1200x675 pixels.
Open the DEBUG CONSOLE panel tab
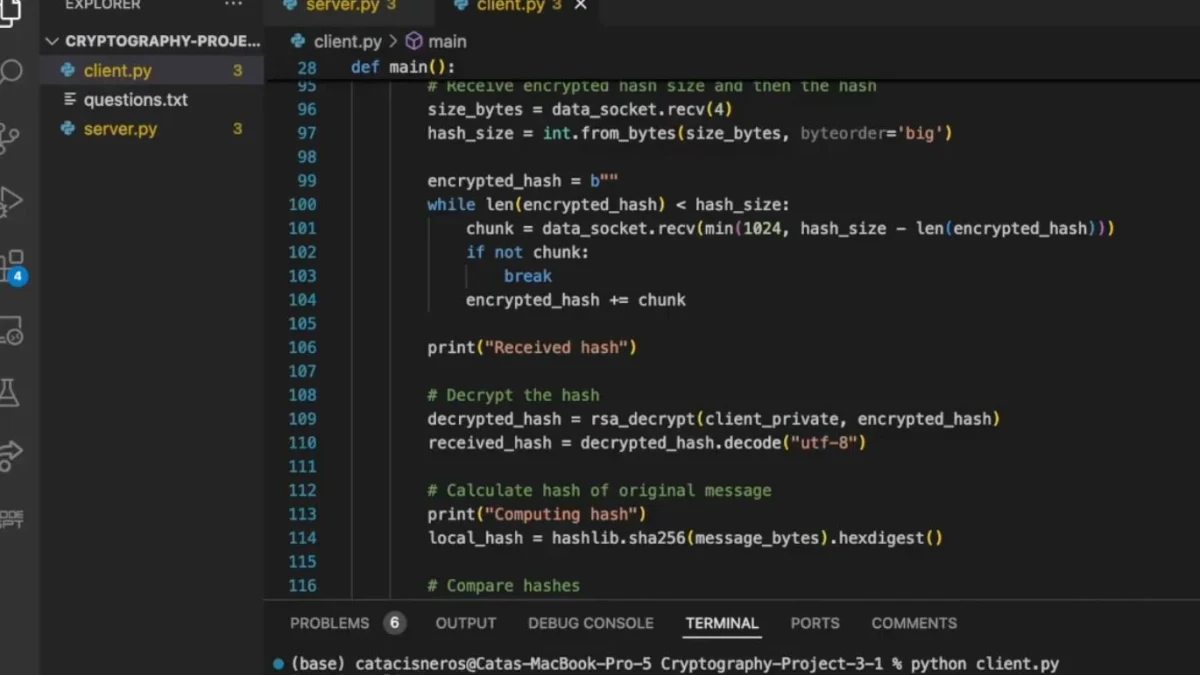[591, 623]
